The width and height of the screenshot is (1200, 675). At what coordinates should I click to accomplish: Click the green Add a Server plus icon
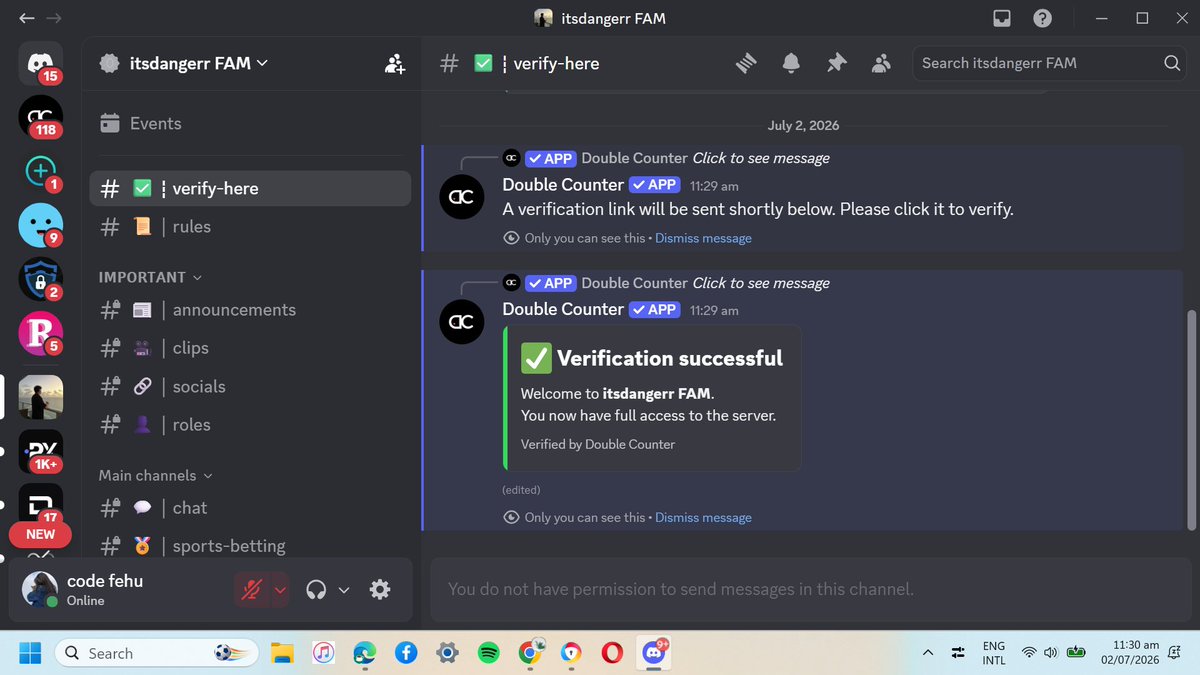click(40, 171)
